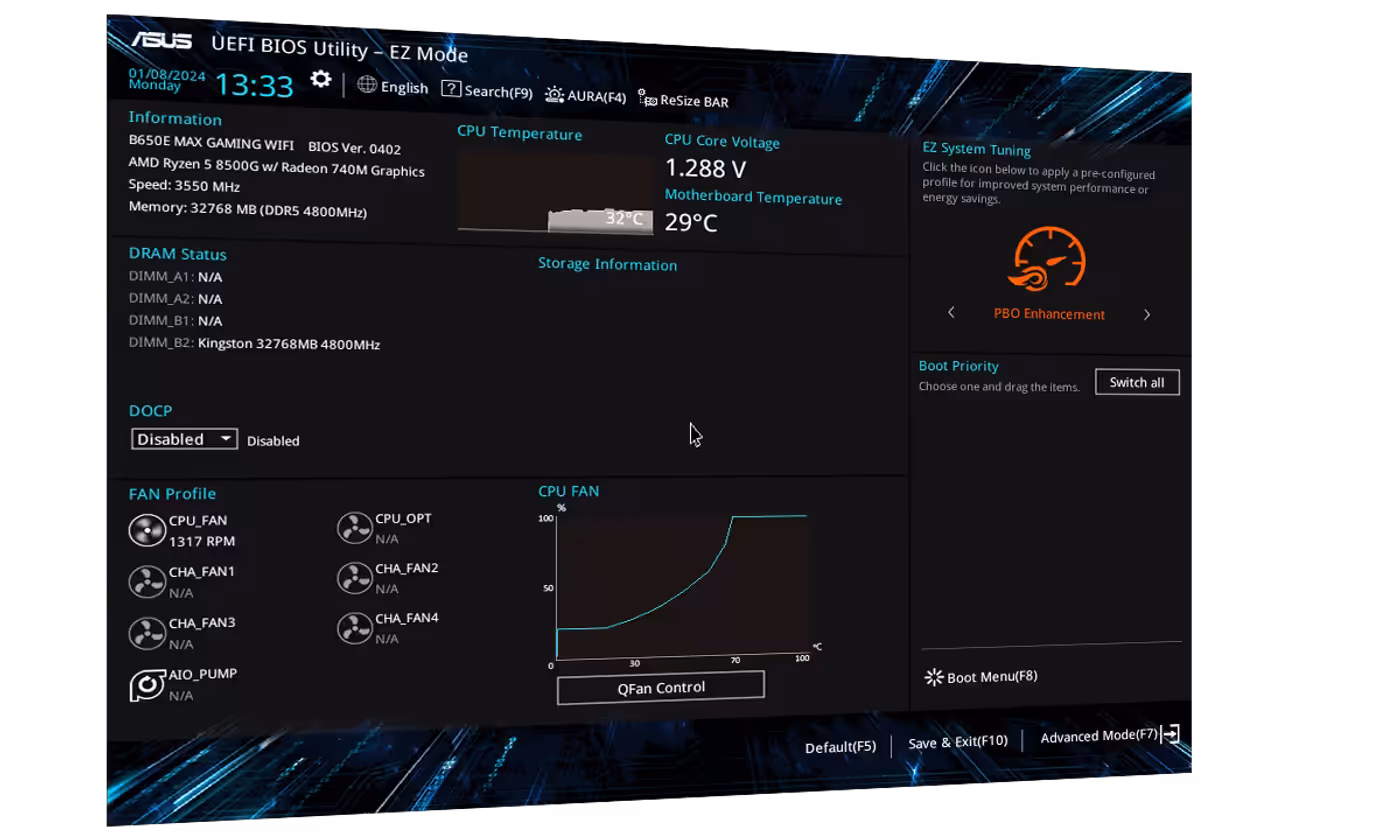Click 1317 RPM fan speed reading
The height and width of the screenshot is (840, 1400).
(202, 541)
